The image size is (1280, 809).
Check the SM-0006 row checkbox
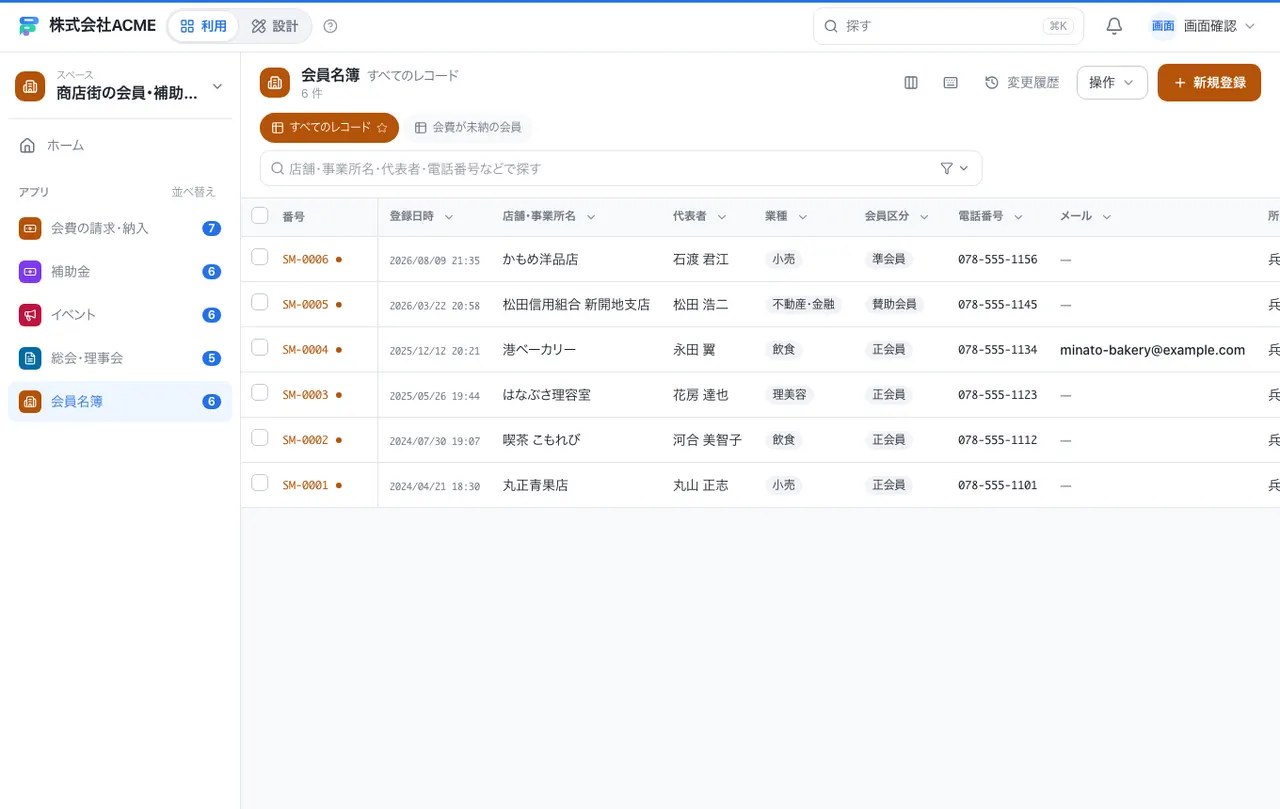click(260, 257)
